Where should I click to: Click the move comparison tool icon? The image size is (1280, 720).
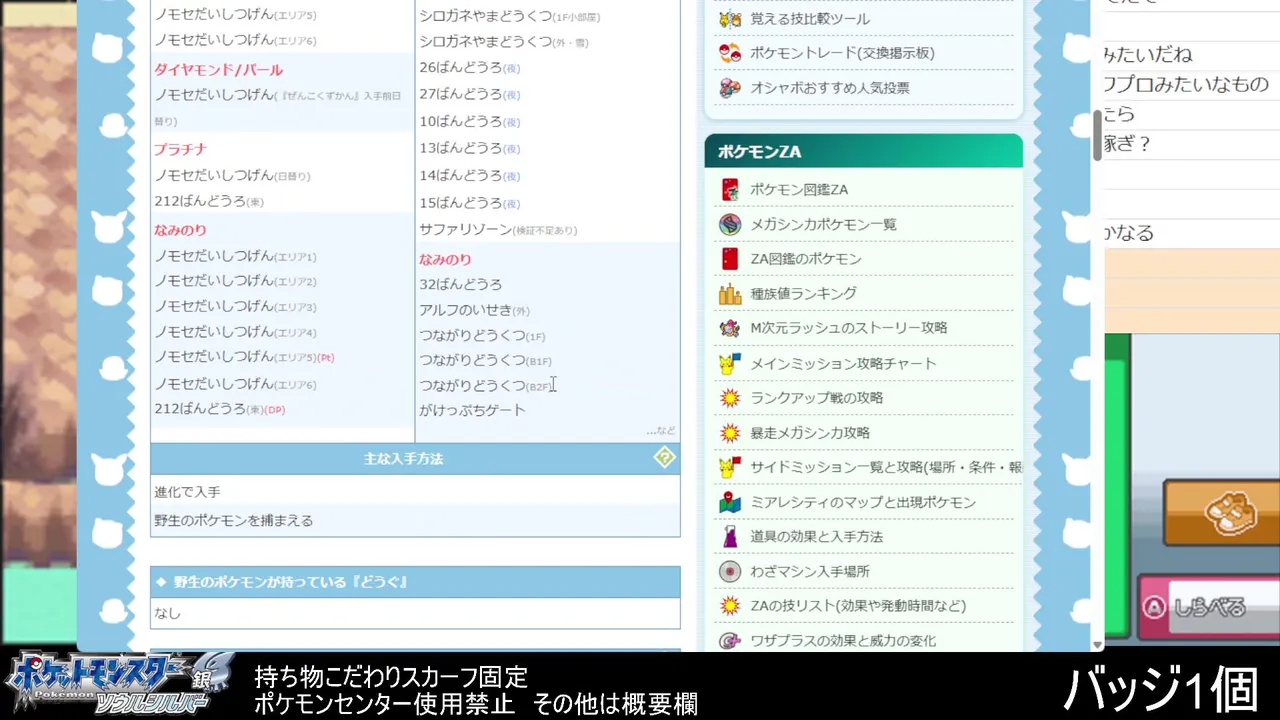pos(730,19)
